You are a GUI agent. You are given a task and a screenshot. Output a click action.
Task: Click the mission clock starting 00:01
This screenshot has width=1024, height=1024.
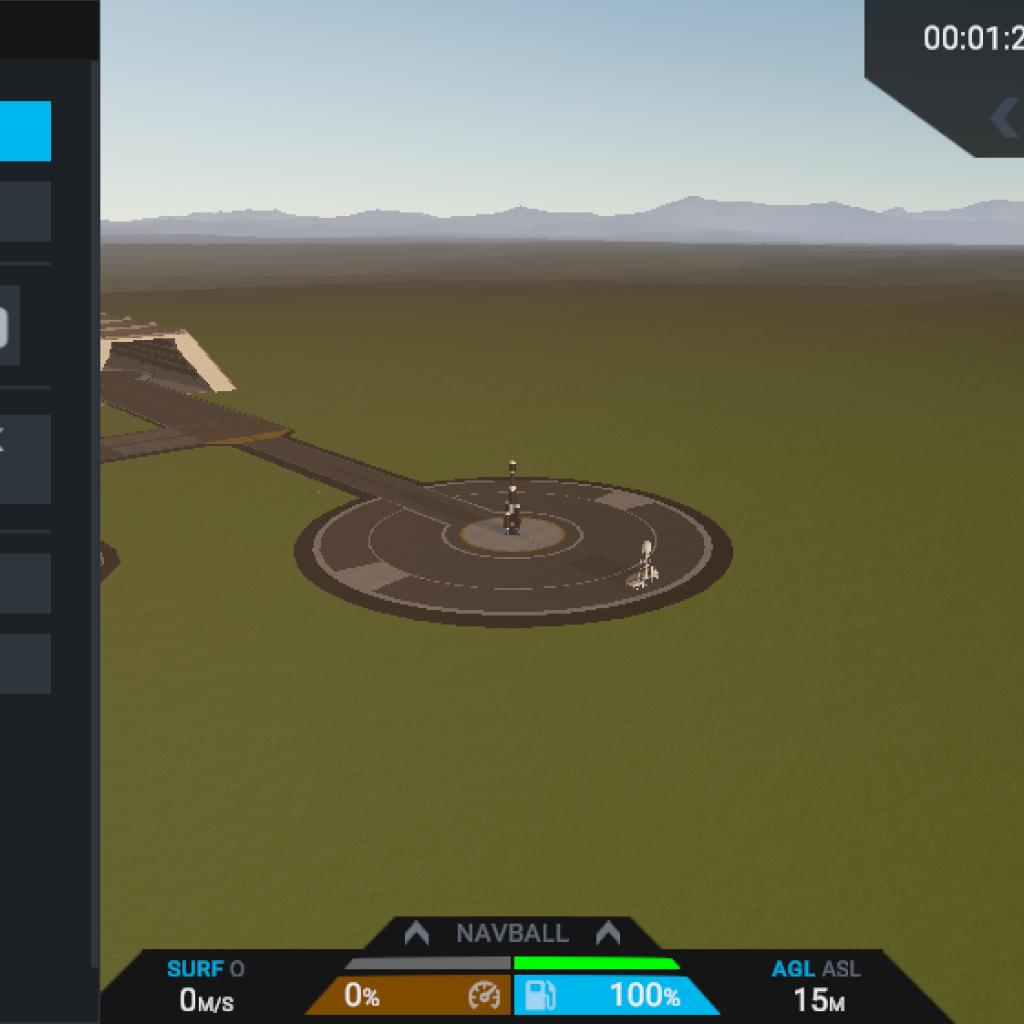click(x=973, y=39)
